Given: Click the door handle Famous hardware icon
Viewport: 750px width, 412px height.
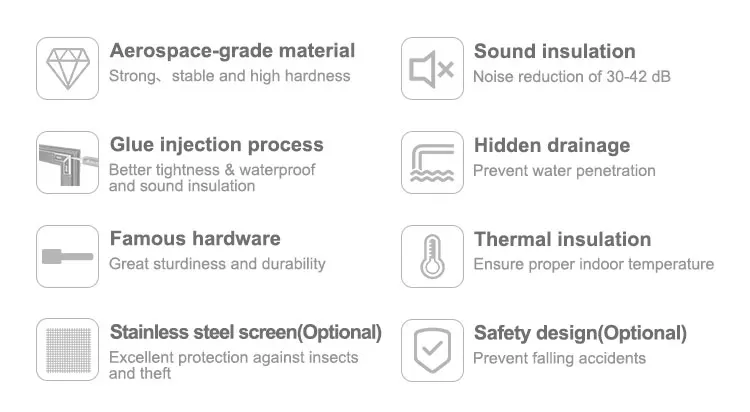Looking at the screenshot, I should pos(67,256).
